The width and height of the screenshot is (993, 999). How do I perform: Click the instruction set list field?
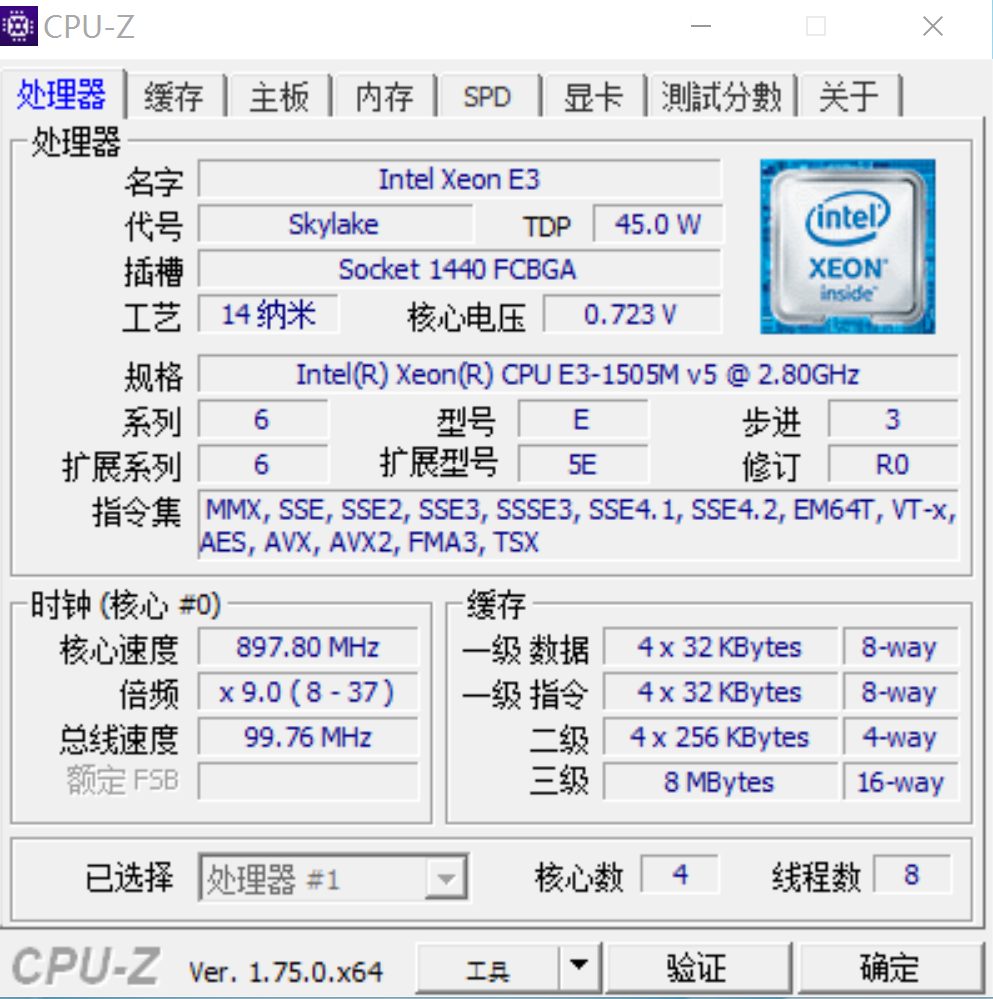point(578,526)
